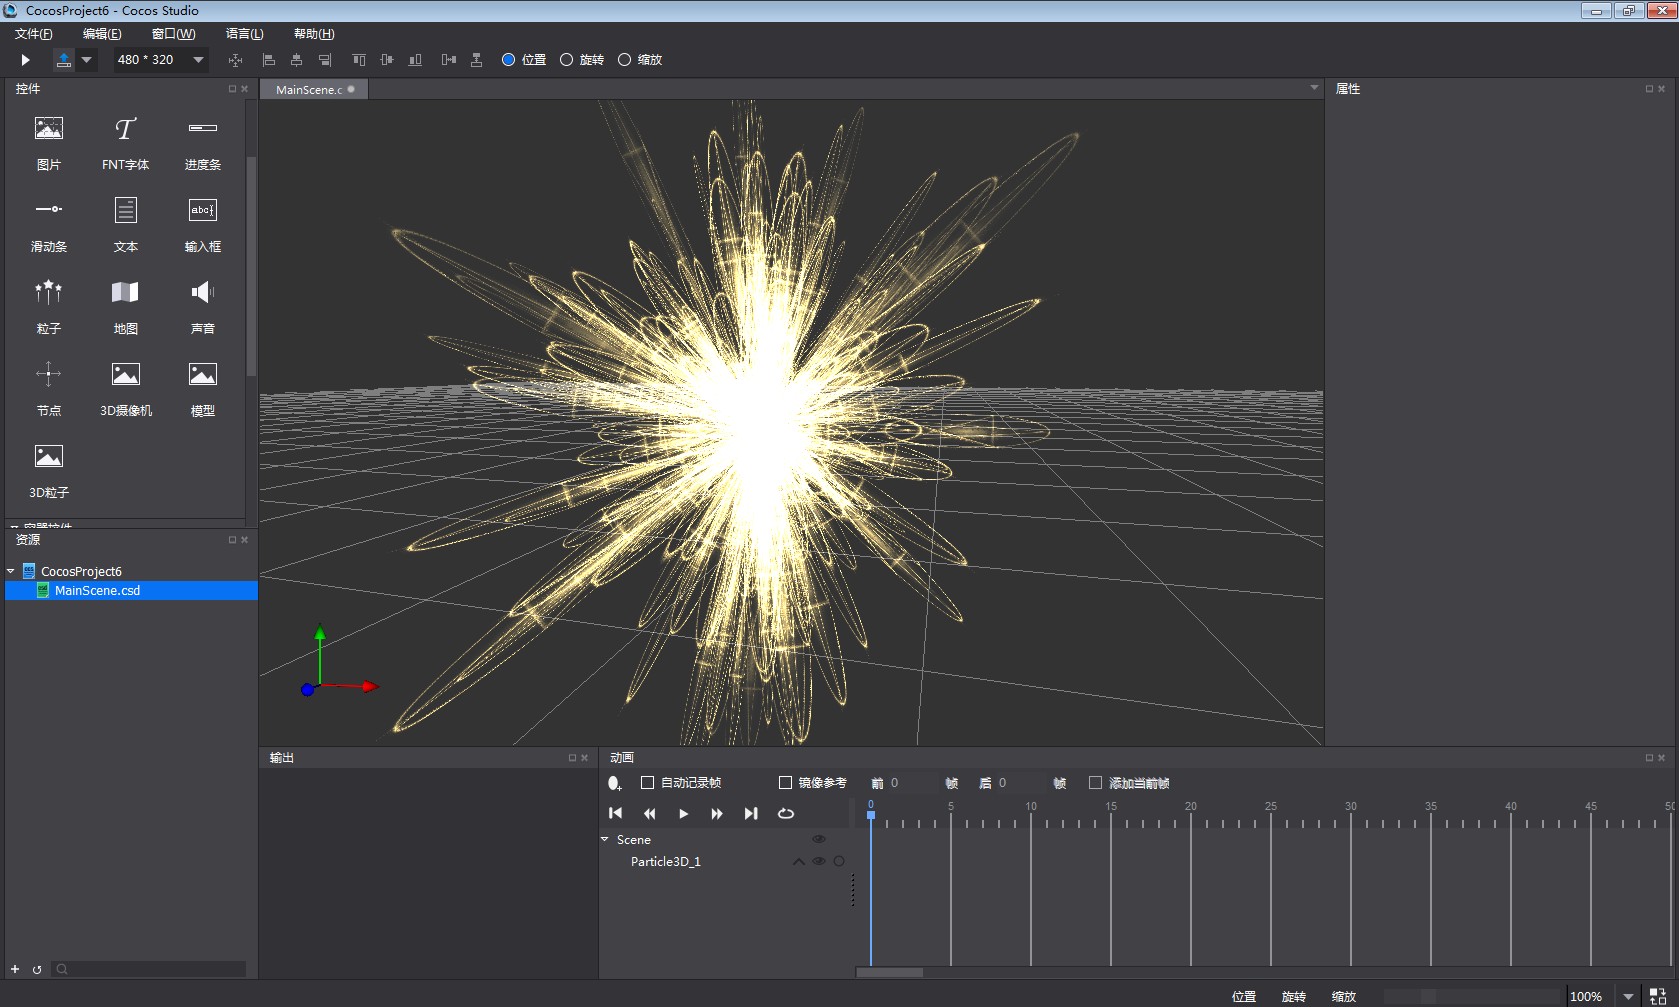Step forward one frame in animation

(x=717, y=813)
